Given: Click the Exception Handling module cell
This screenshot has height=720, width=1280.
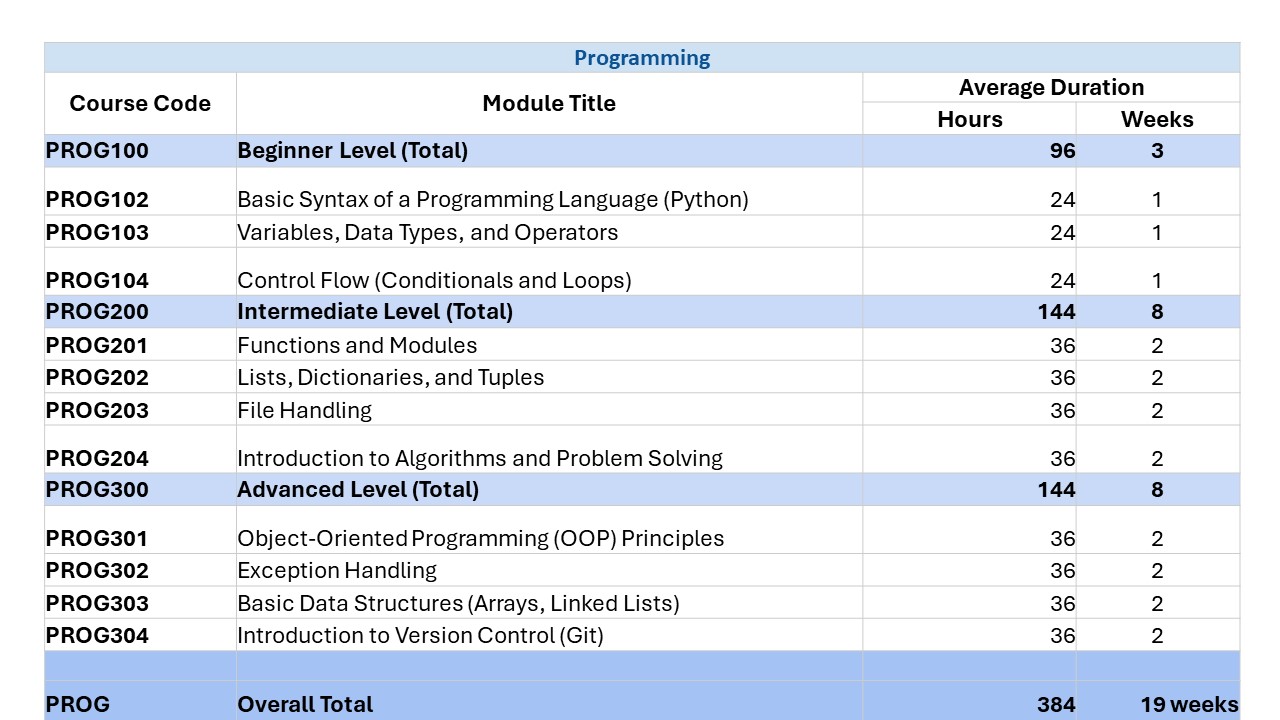Looking at the screenshot, I should (x=337, y=570).
